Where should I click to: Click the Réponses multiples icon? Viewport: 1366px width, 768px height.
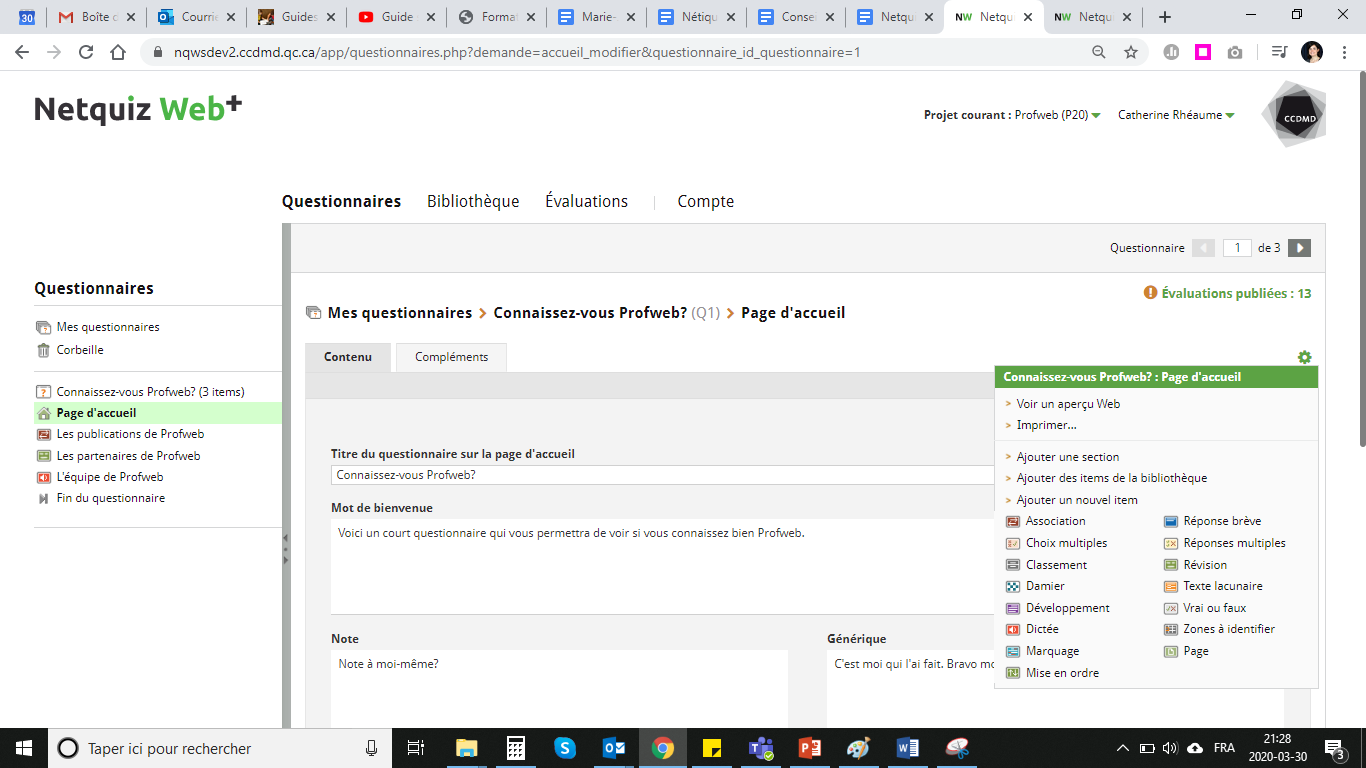[x=1171, y=543]
